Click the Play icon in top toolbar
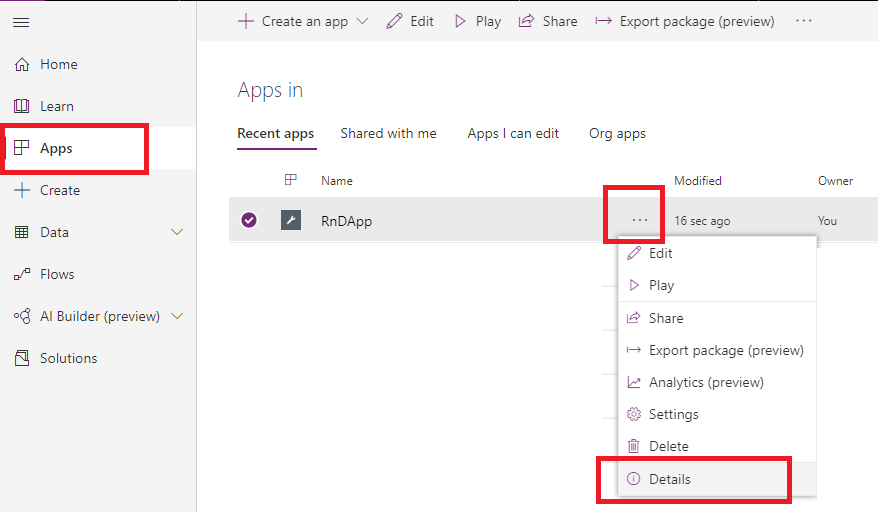 click(460, 21)
